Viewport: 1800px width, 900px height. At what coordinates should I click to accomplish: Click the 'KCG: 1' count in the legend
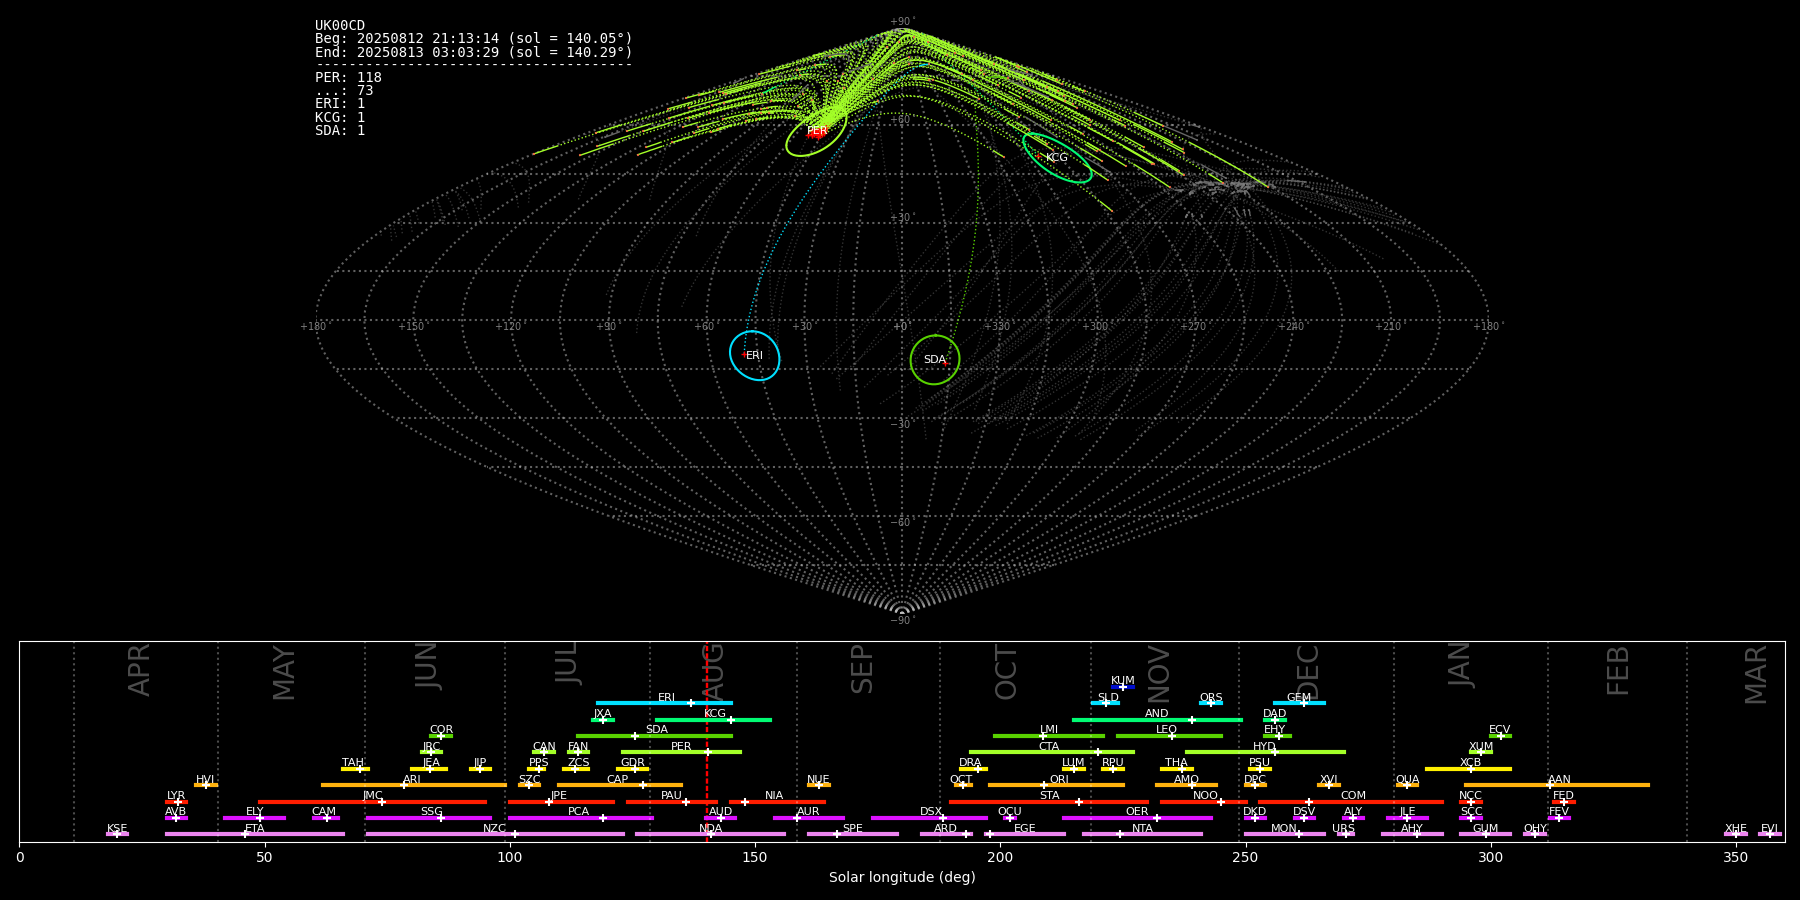[x=340, y=117]
